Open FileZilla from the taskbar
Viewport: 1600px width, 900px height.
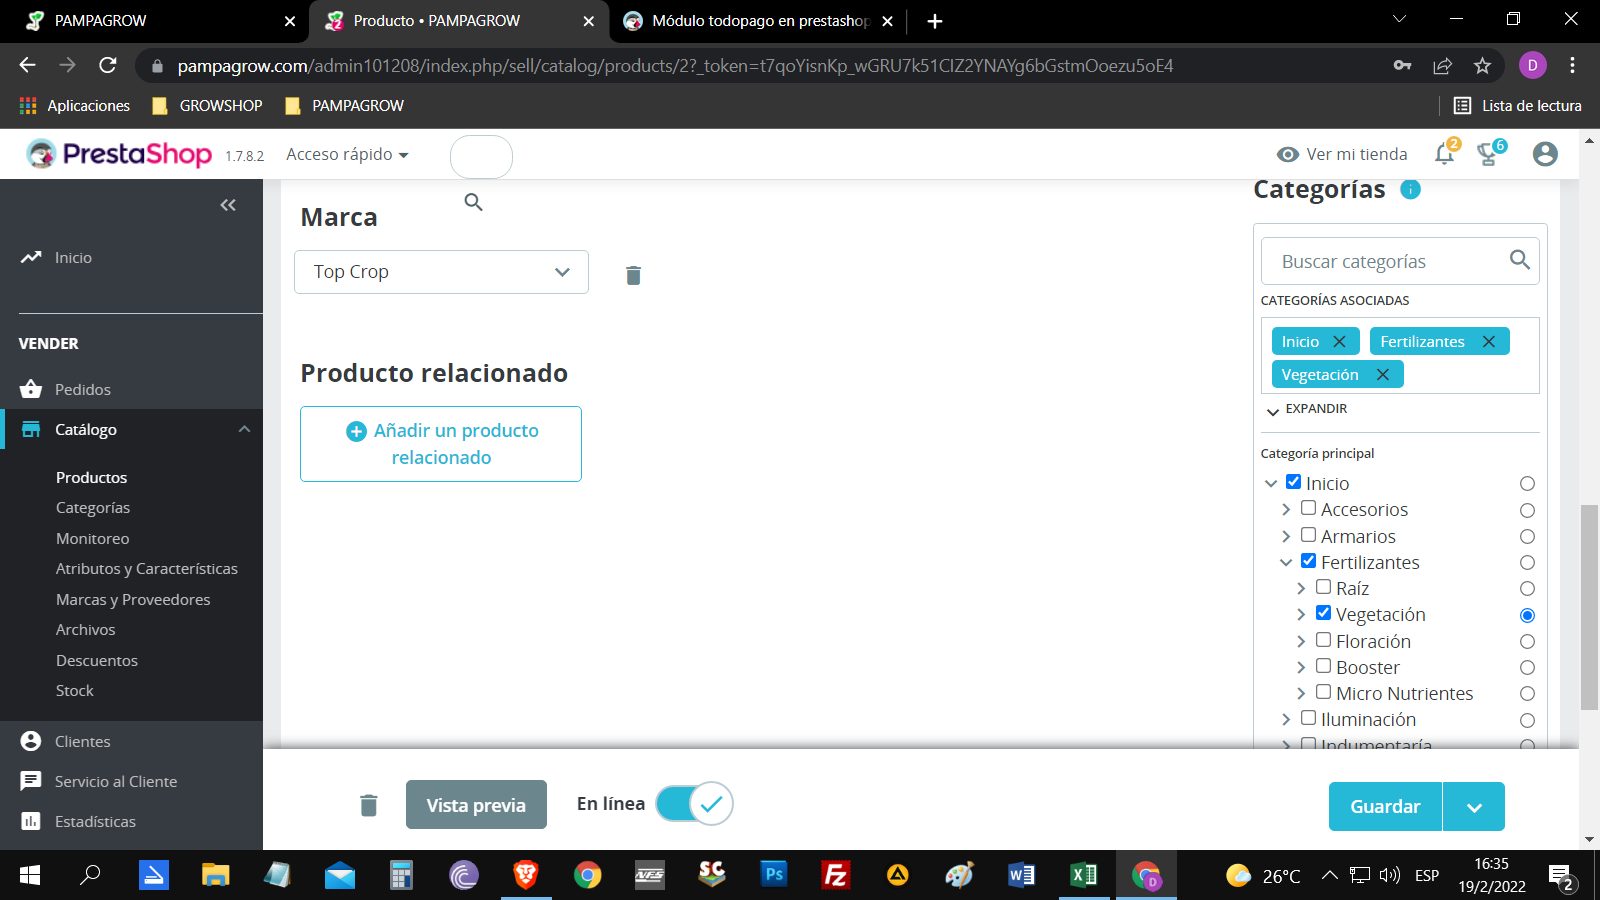[x=836, y=875]
